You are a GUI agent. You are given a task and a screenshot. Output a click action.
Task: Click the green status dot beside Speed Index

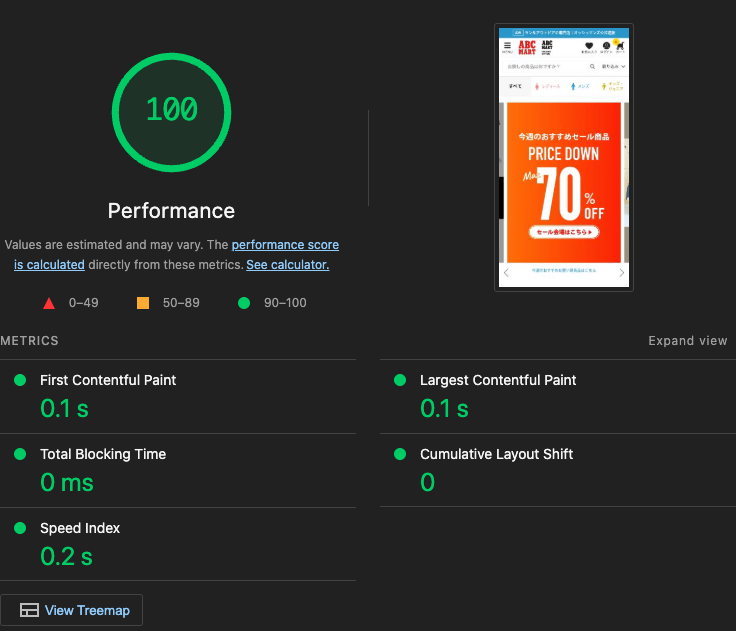pyautogui.click(x=20, y=528)
